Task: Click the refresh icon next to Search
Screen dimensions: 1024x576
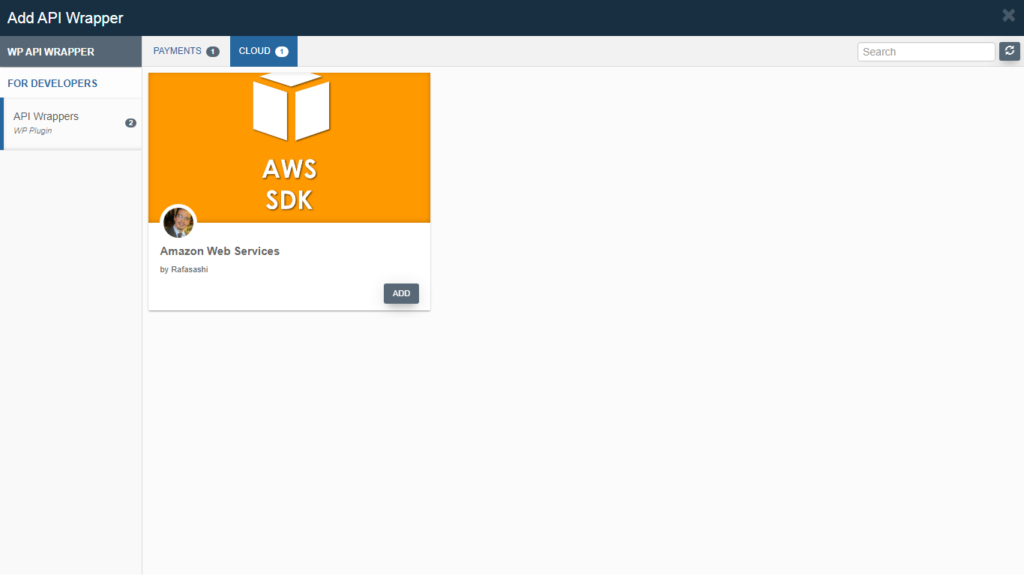Action: tap(1009, 51)
